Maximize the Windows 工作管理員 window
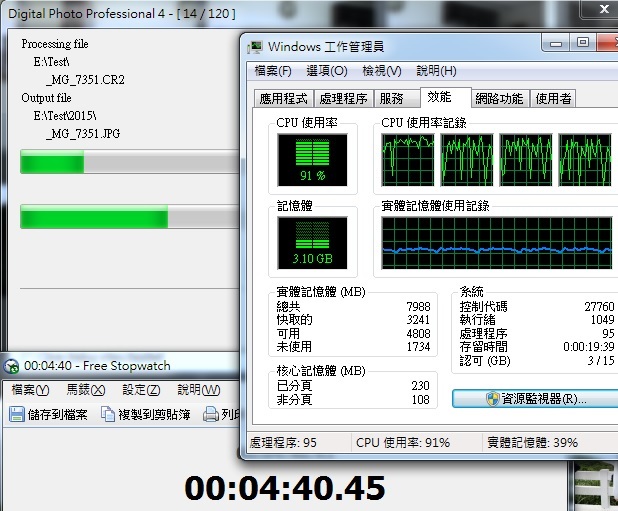This screenshot has width=618, height=511. coord(583,43)
